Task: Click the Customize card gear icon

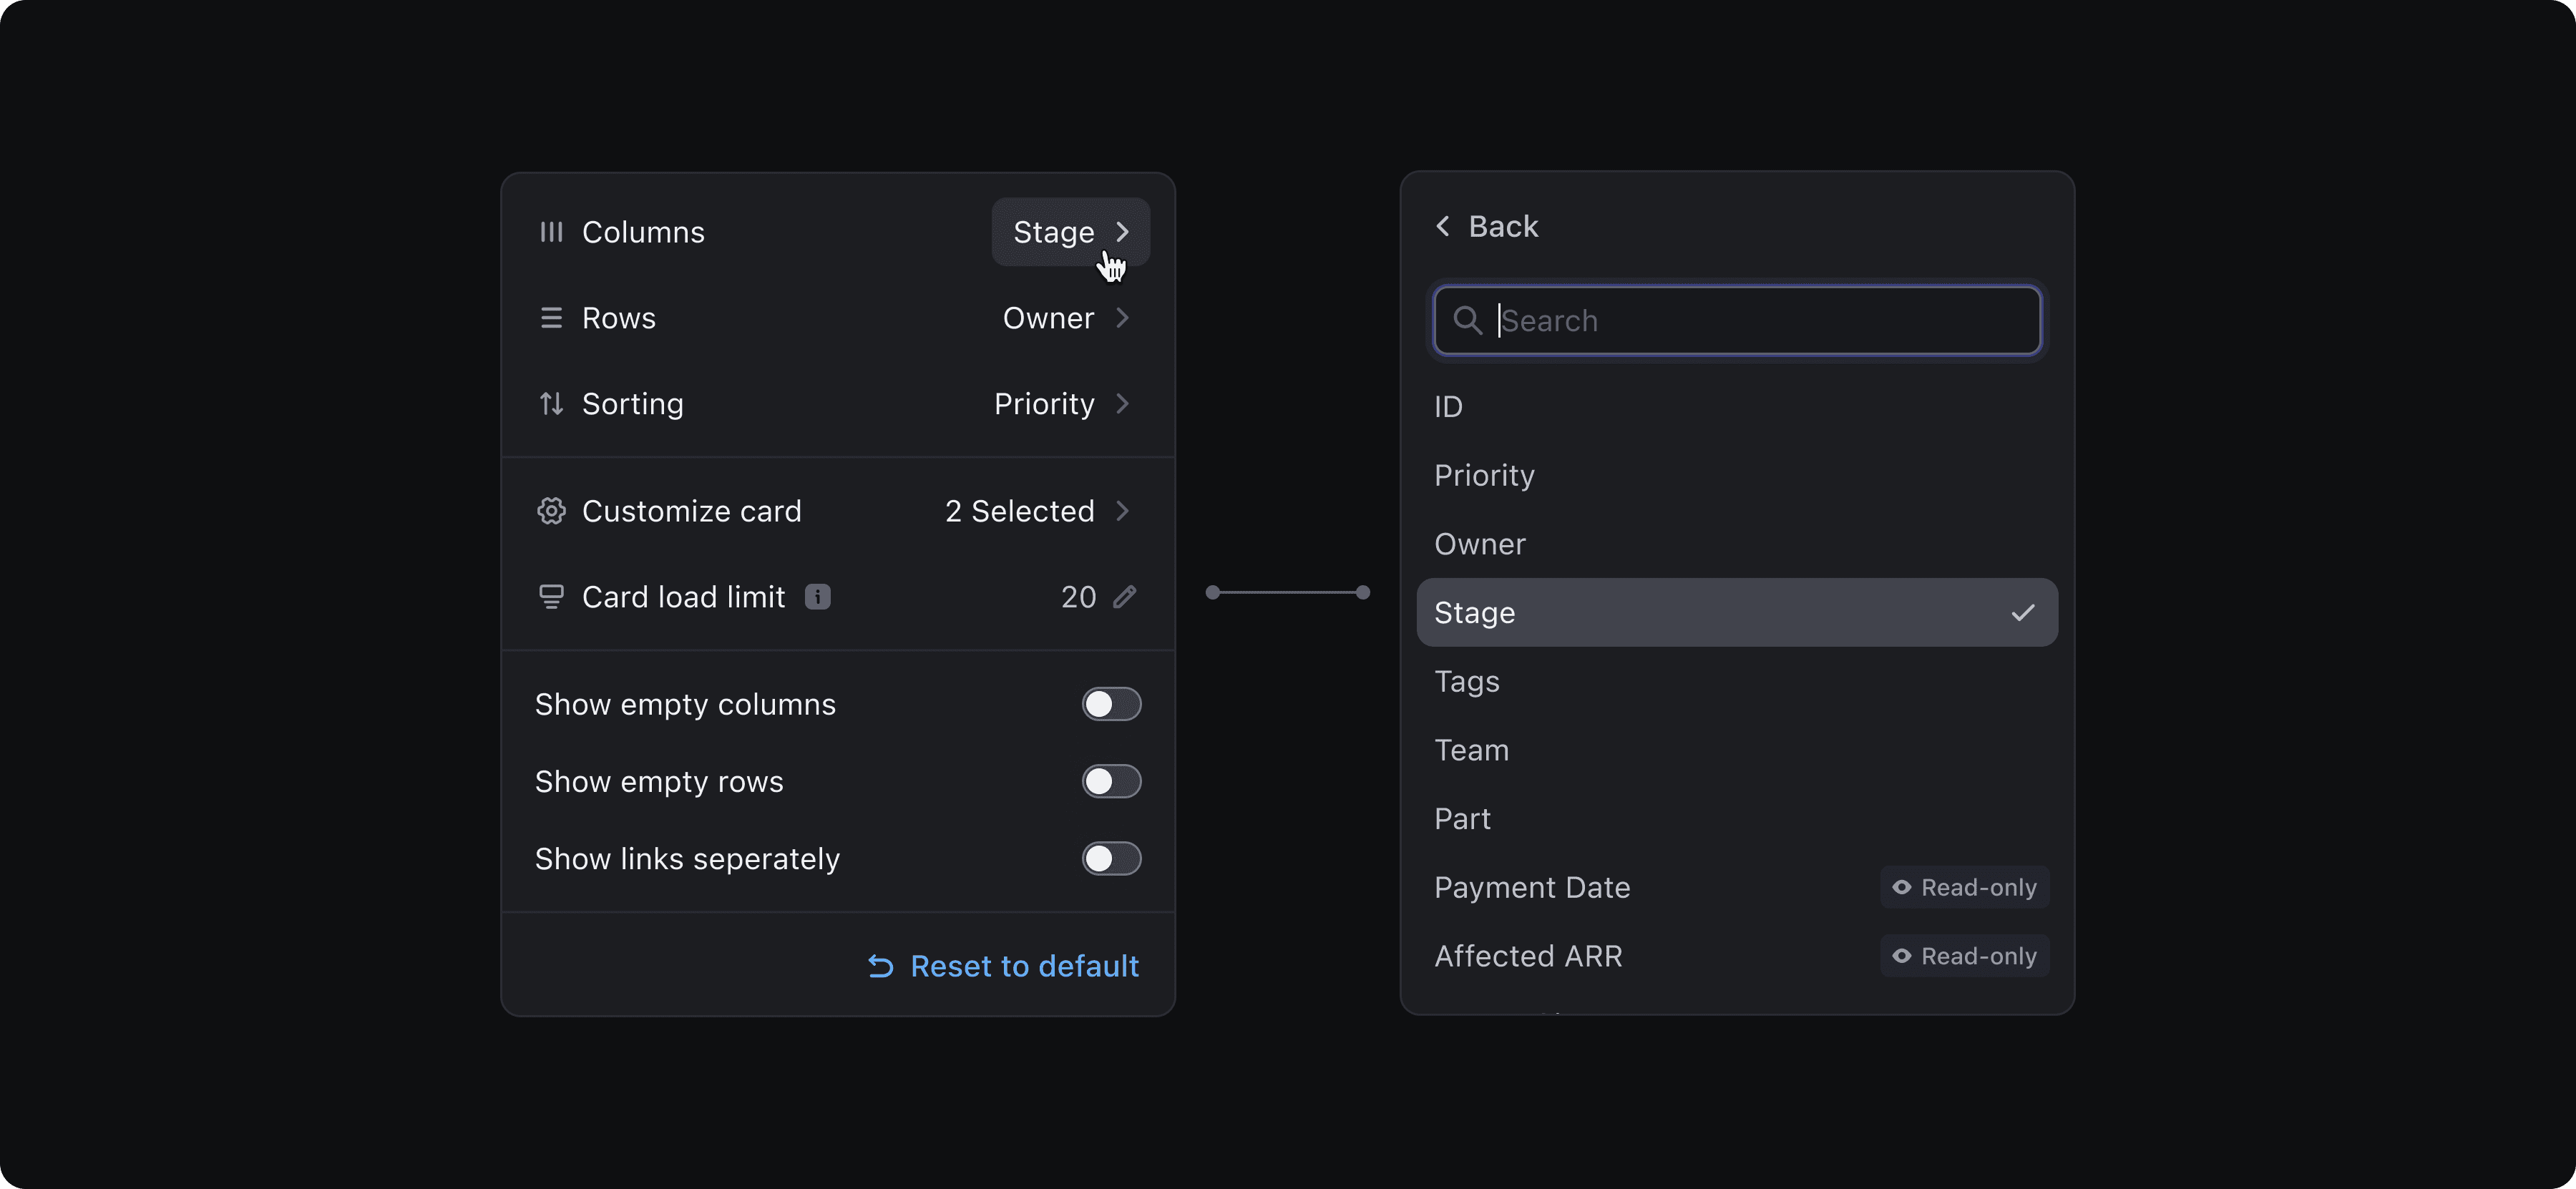Action: (551, 511)
